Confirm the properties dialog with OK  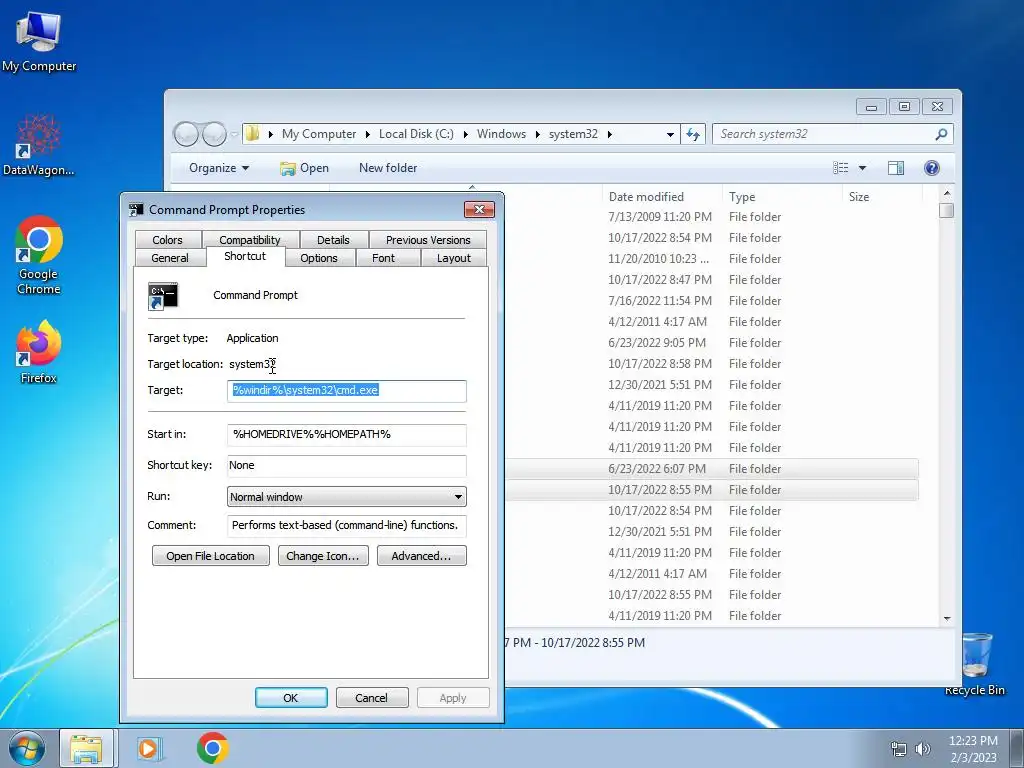click(291, 698)
